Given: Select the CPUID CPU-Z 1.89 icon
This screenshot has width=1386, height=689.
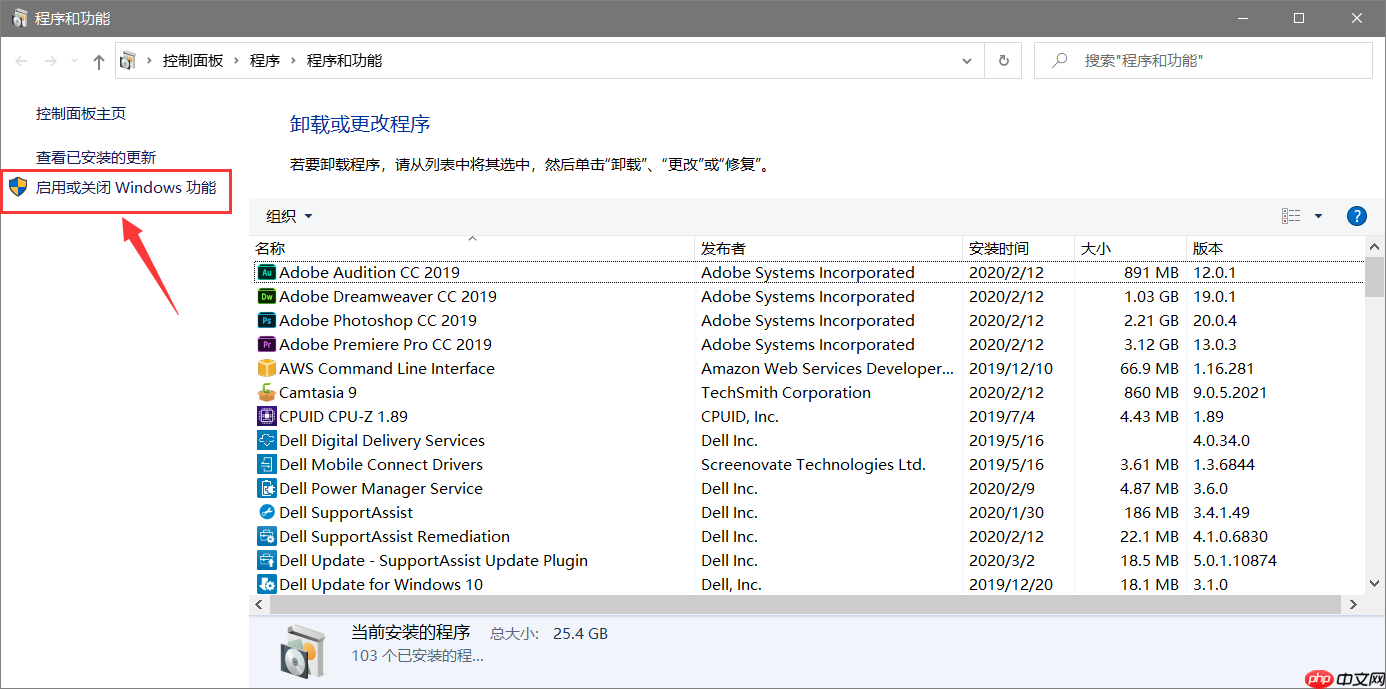Looking at the screenshot, I should click(266, 416).
